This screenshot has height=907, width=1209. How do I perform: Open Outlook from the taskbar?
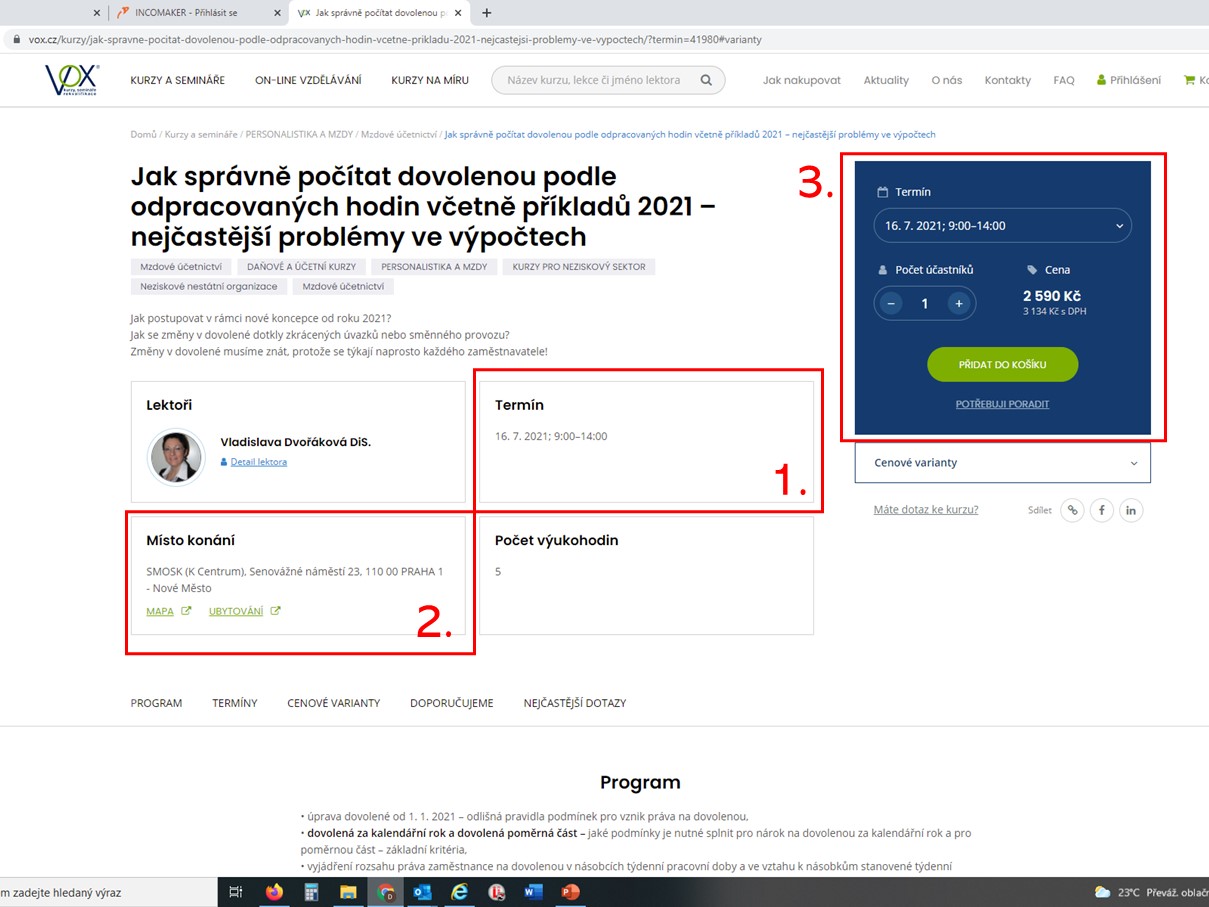point(422,892)
